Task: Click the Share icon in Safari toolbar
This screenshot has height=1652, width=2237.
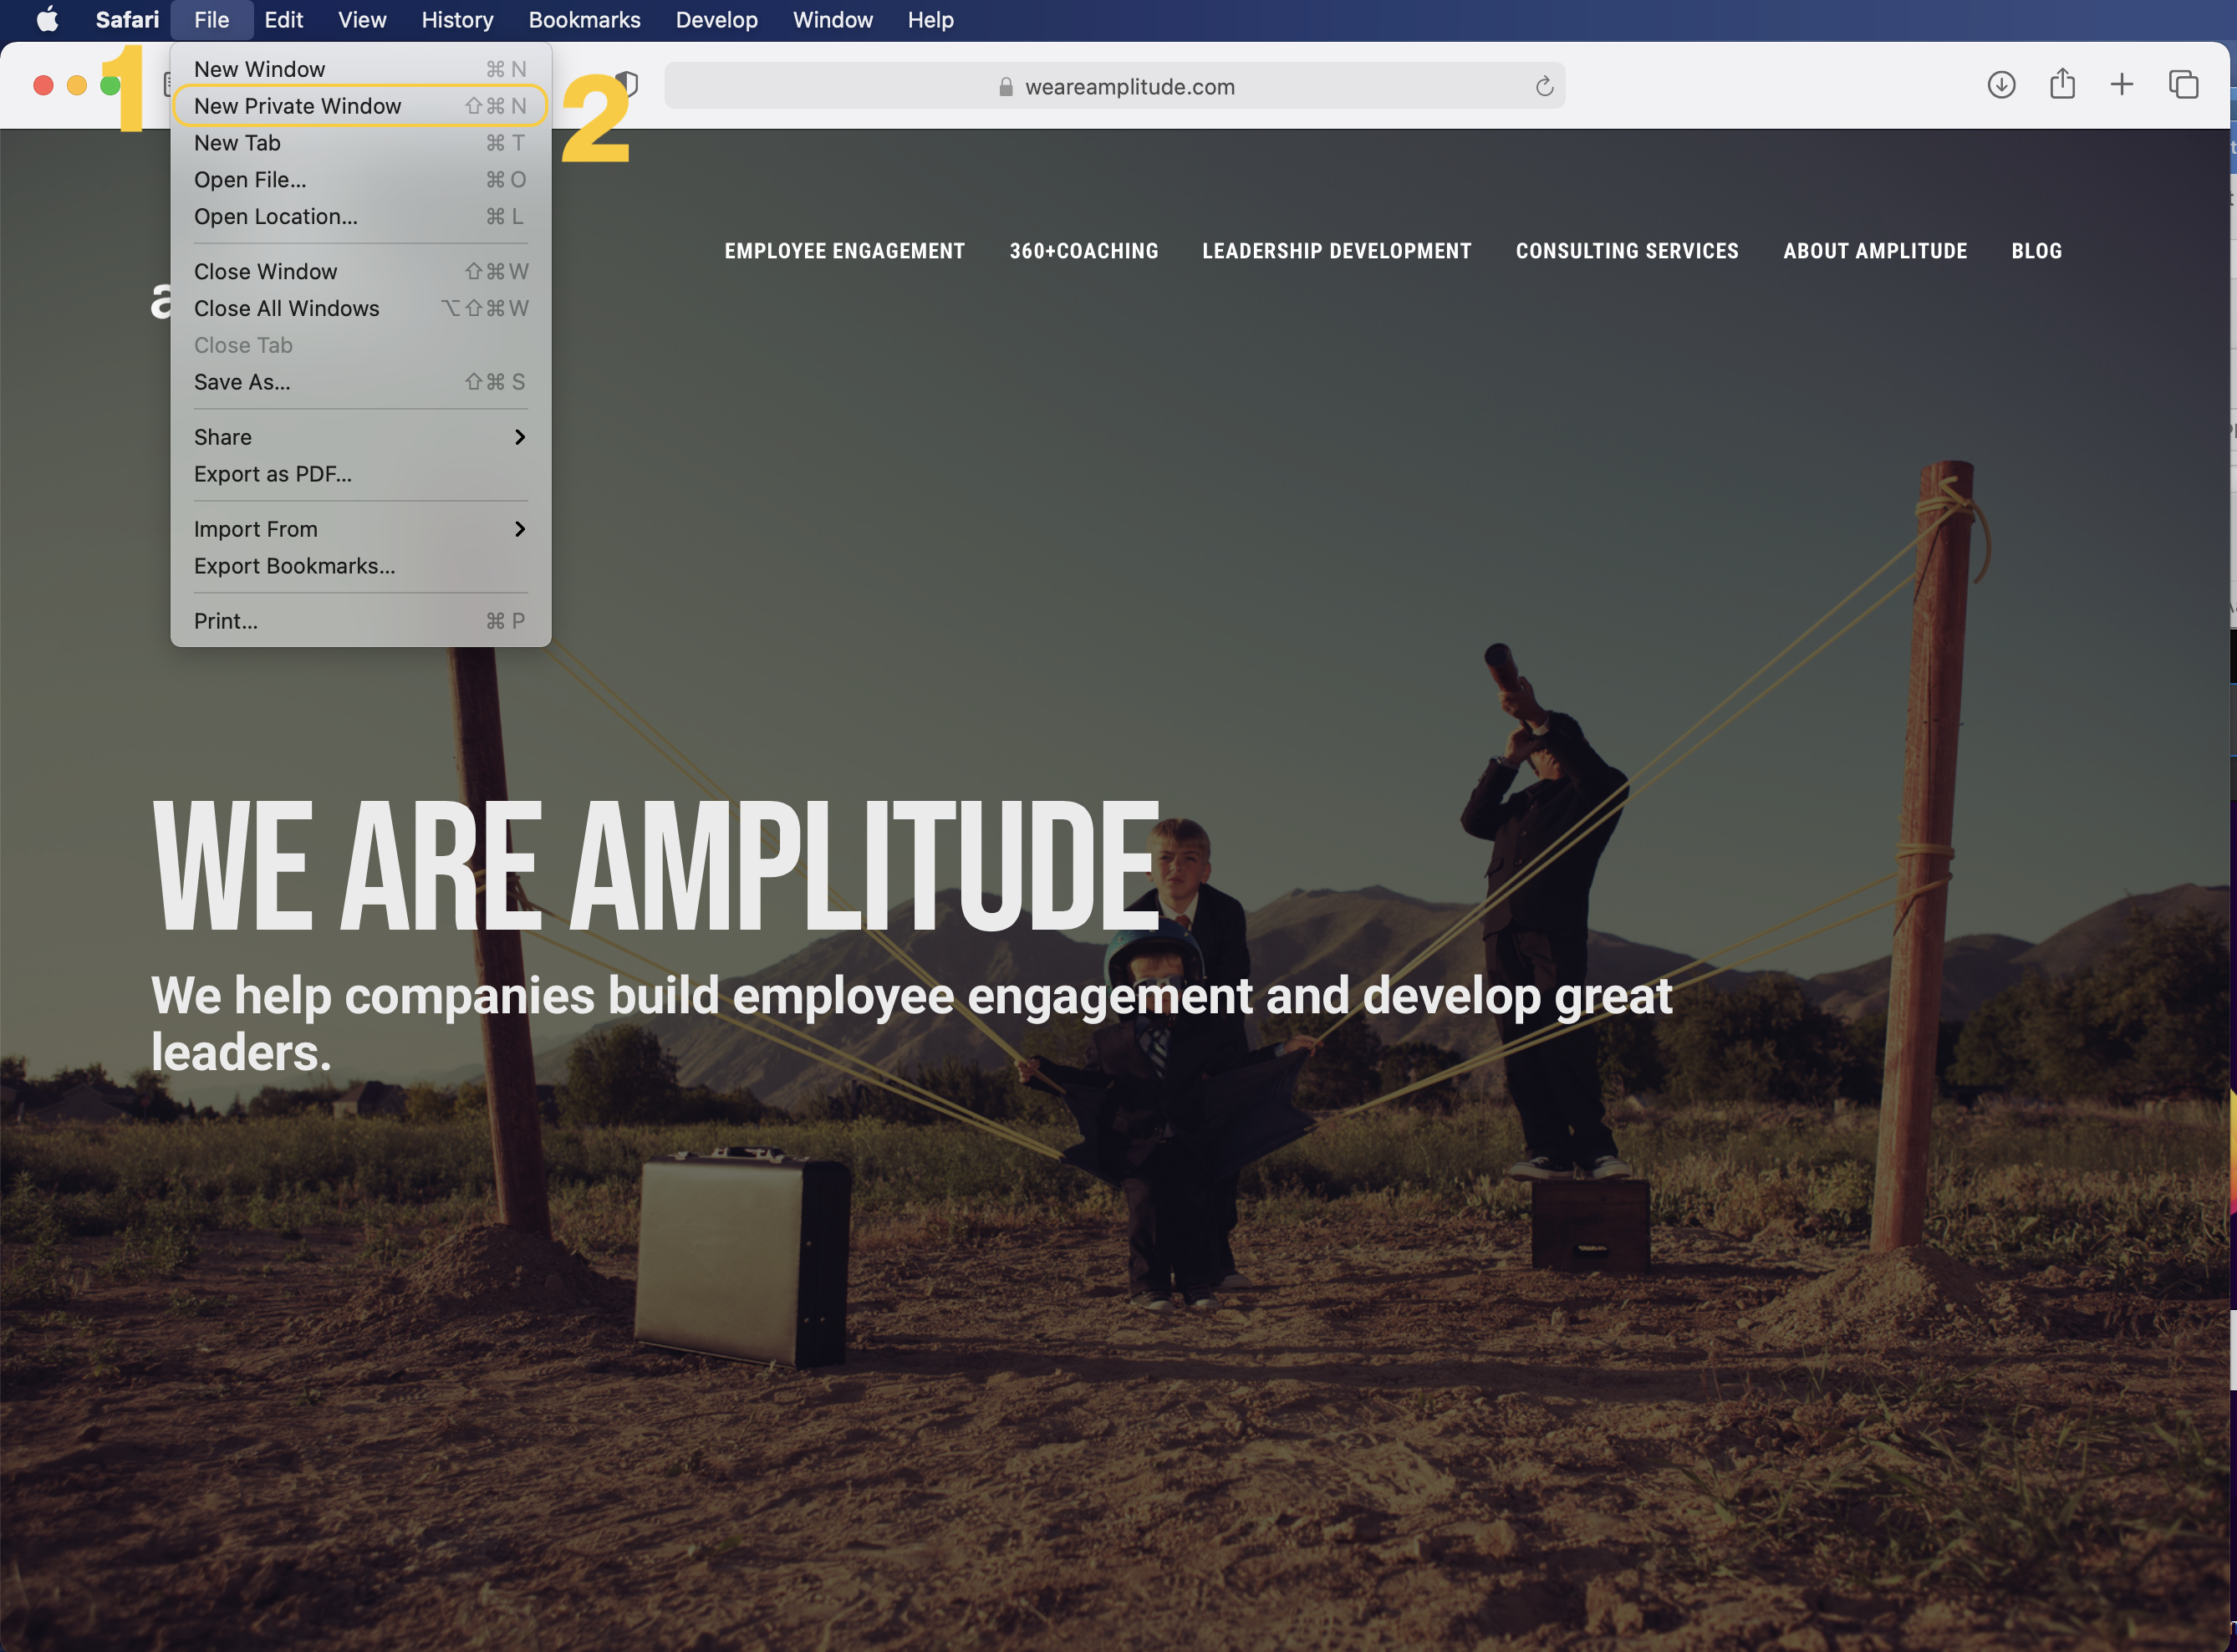Action: pos(2062,84)
